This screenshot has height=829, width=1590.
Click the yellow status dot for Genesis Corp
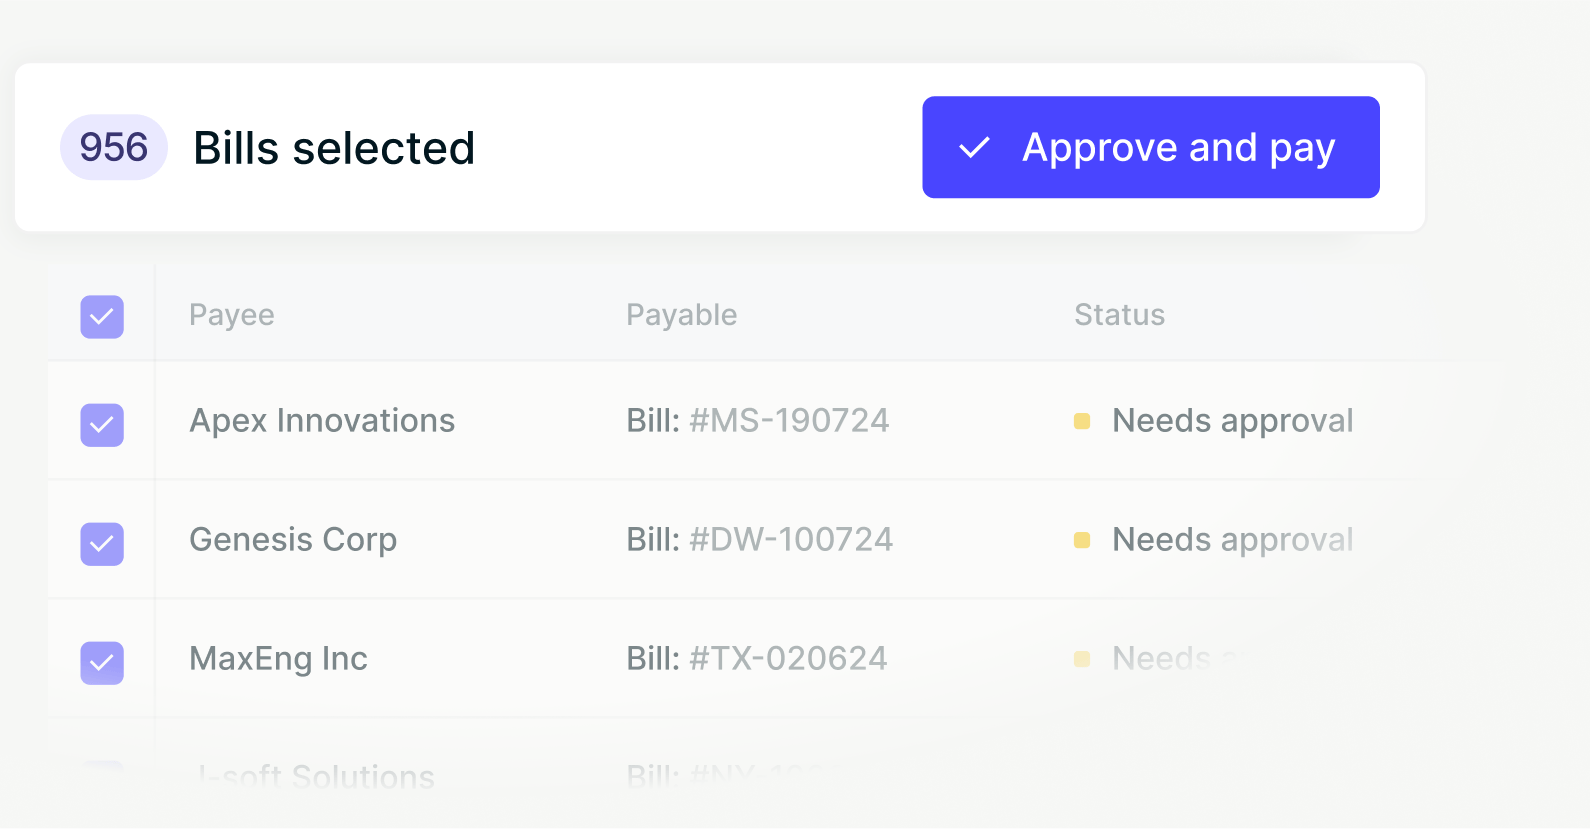(1082, 540)
